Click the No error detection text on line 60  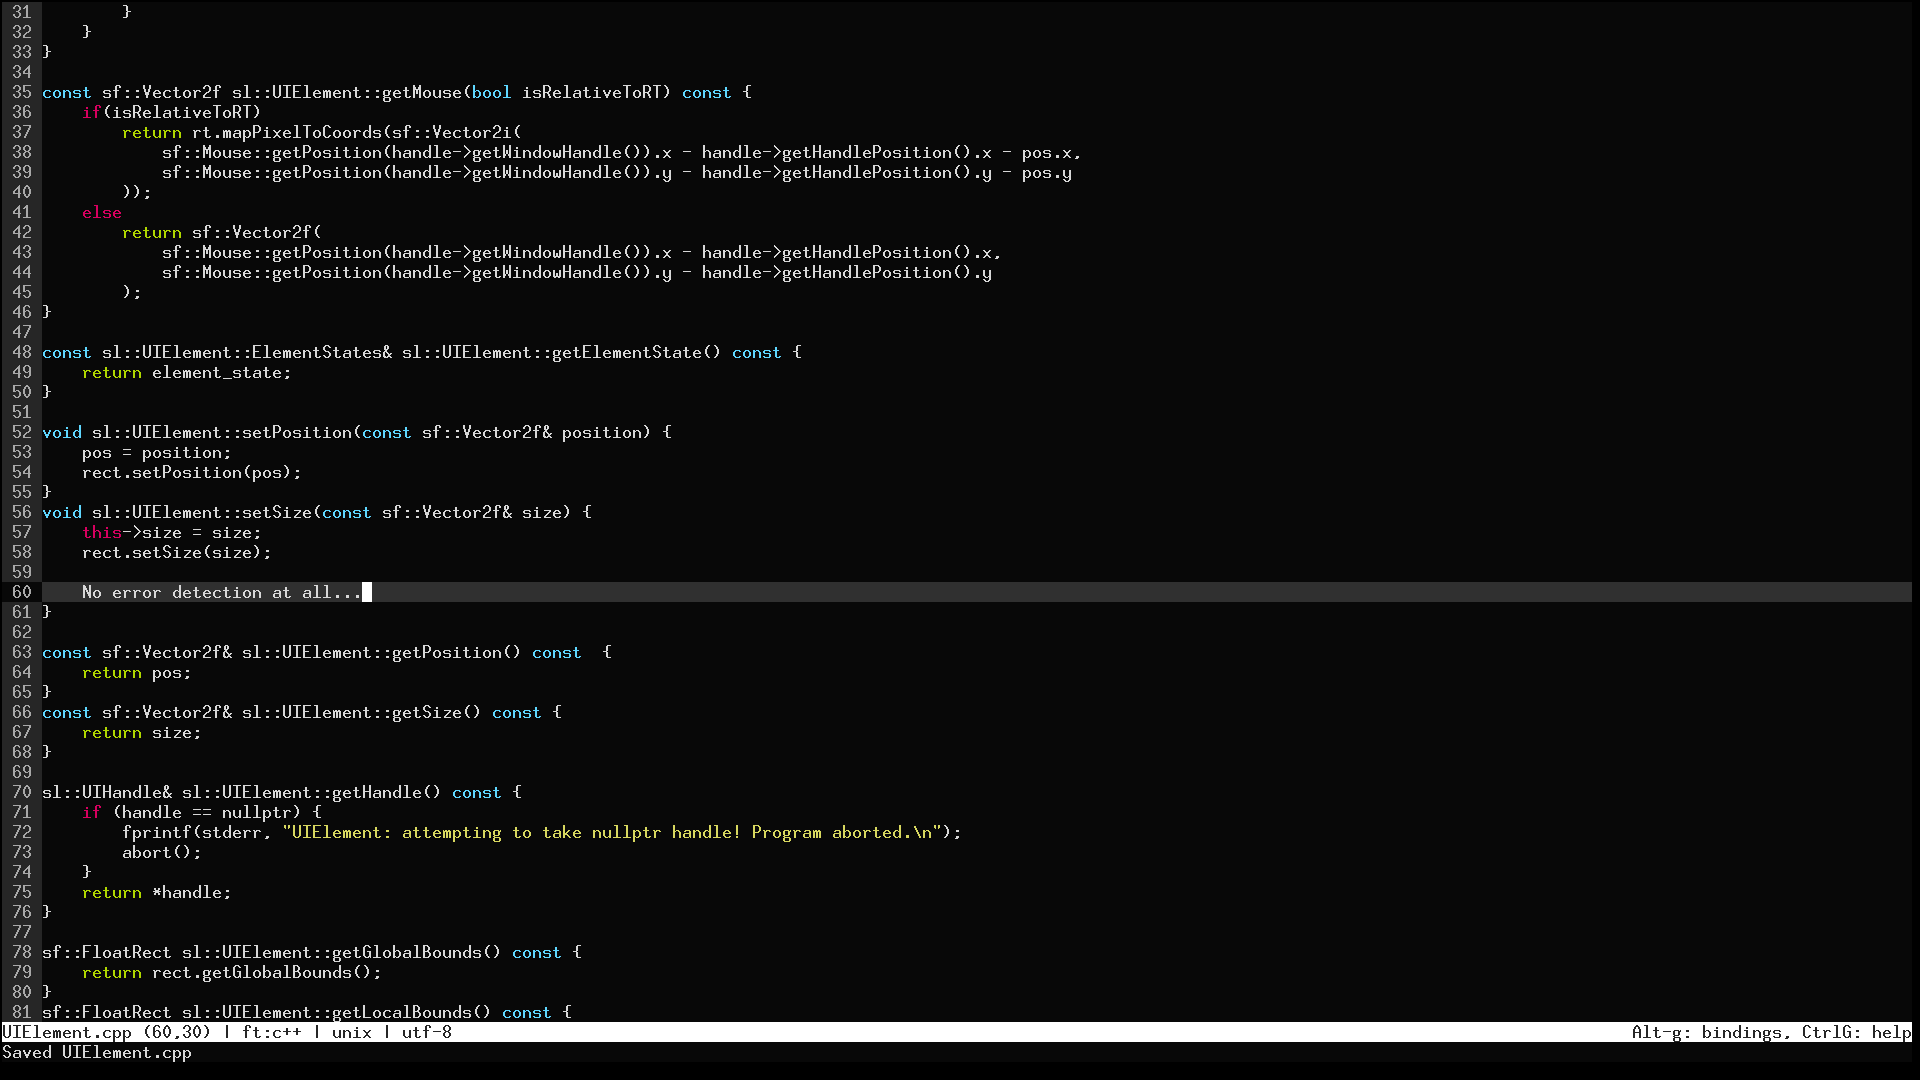tap(220, 592)
